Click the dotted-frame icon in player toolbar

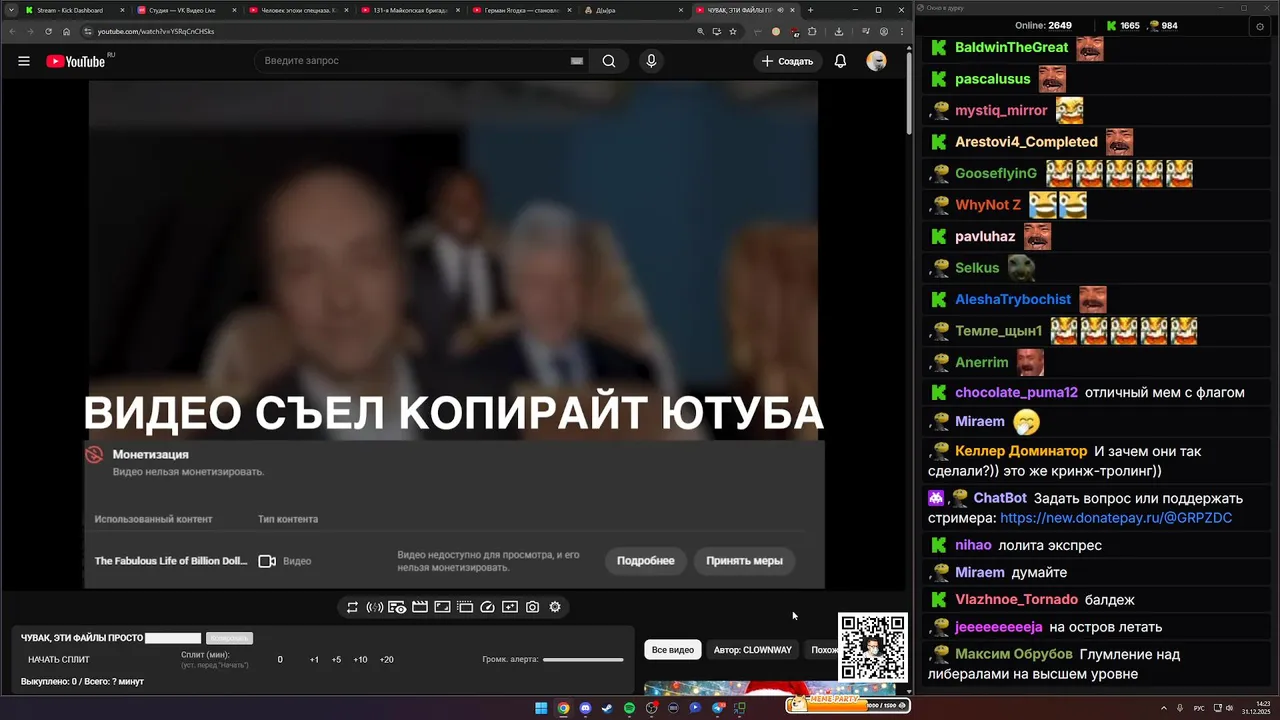[x=465, y=607]
